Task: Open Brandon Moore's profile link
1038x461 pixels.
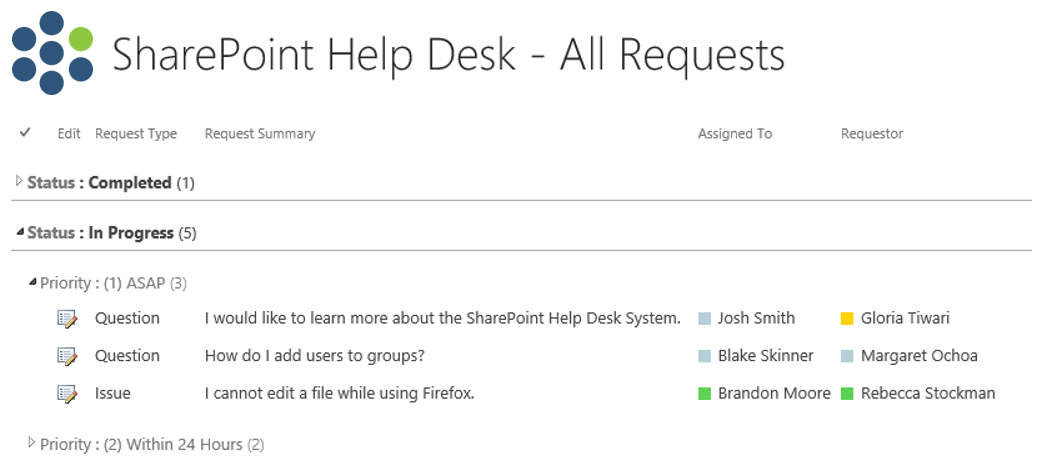Action: click(x=774, y=394)
